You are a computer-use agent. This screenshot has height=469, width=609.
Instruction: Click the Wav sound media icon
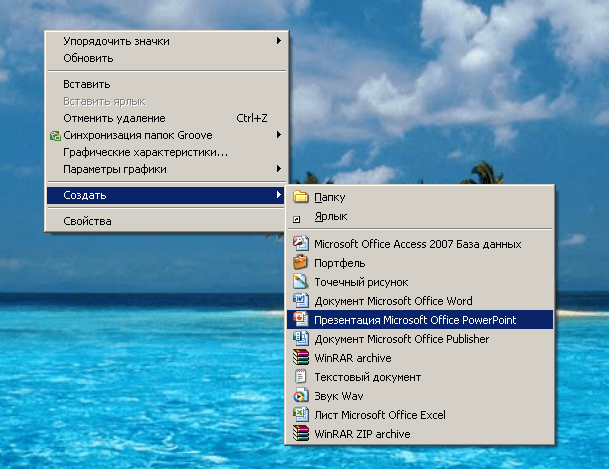pos(300,396)
